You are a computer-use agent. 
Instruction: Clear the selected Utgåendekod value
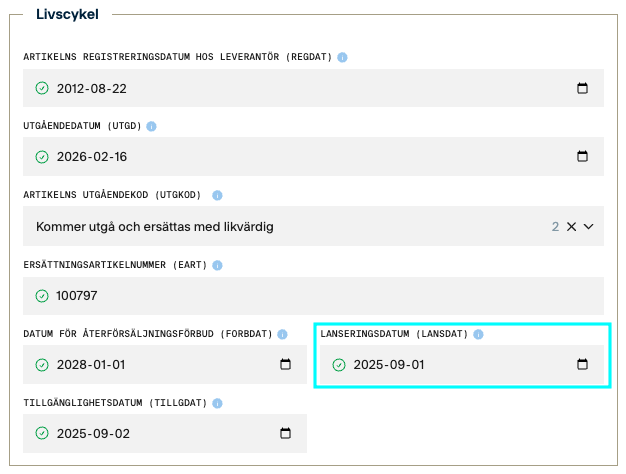point(572,227)
